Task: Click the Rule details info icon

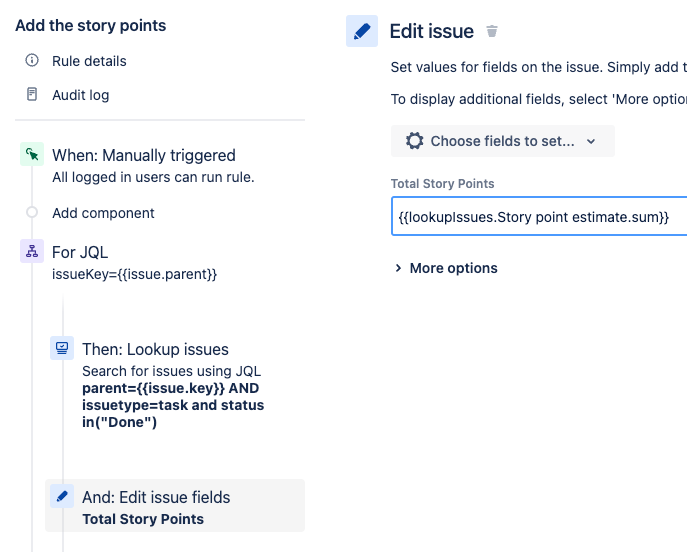Action: (32, 61)
